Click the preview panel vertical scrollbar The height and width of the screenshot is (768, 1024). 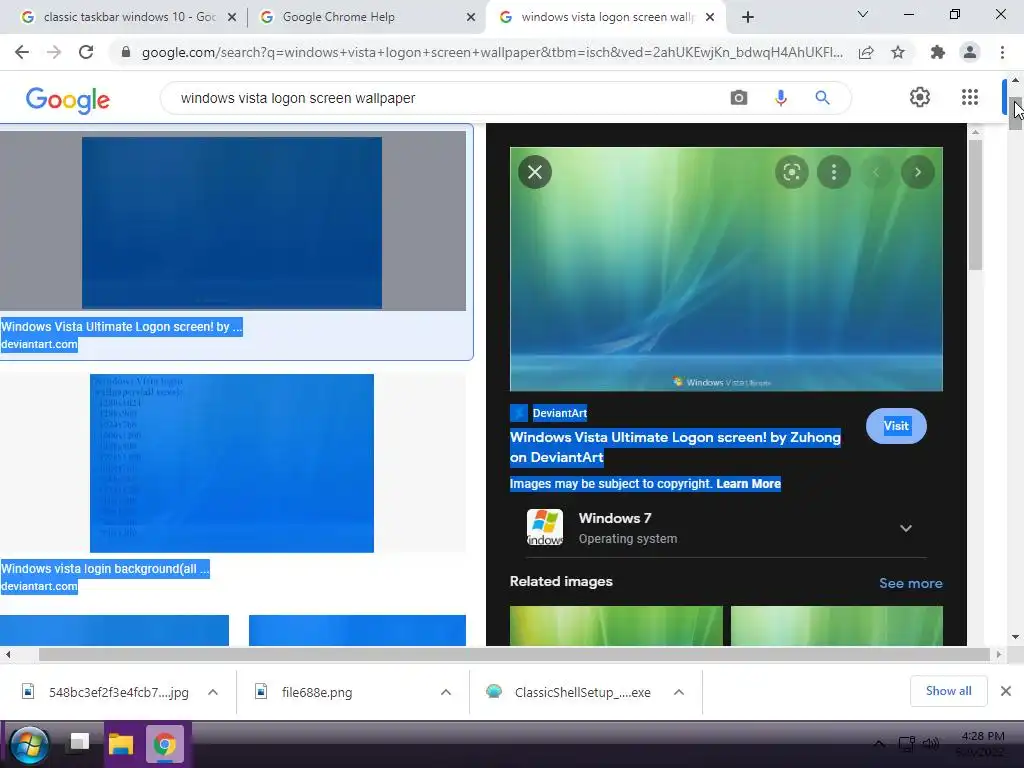pyautogui.click(x=975, y=204)
